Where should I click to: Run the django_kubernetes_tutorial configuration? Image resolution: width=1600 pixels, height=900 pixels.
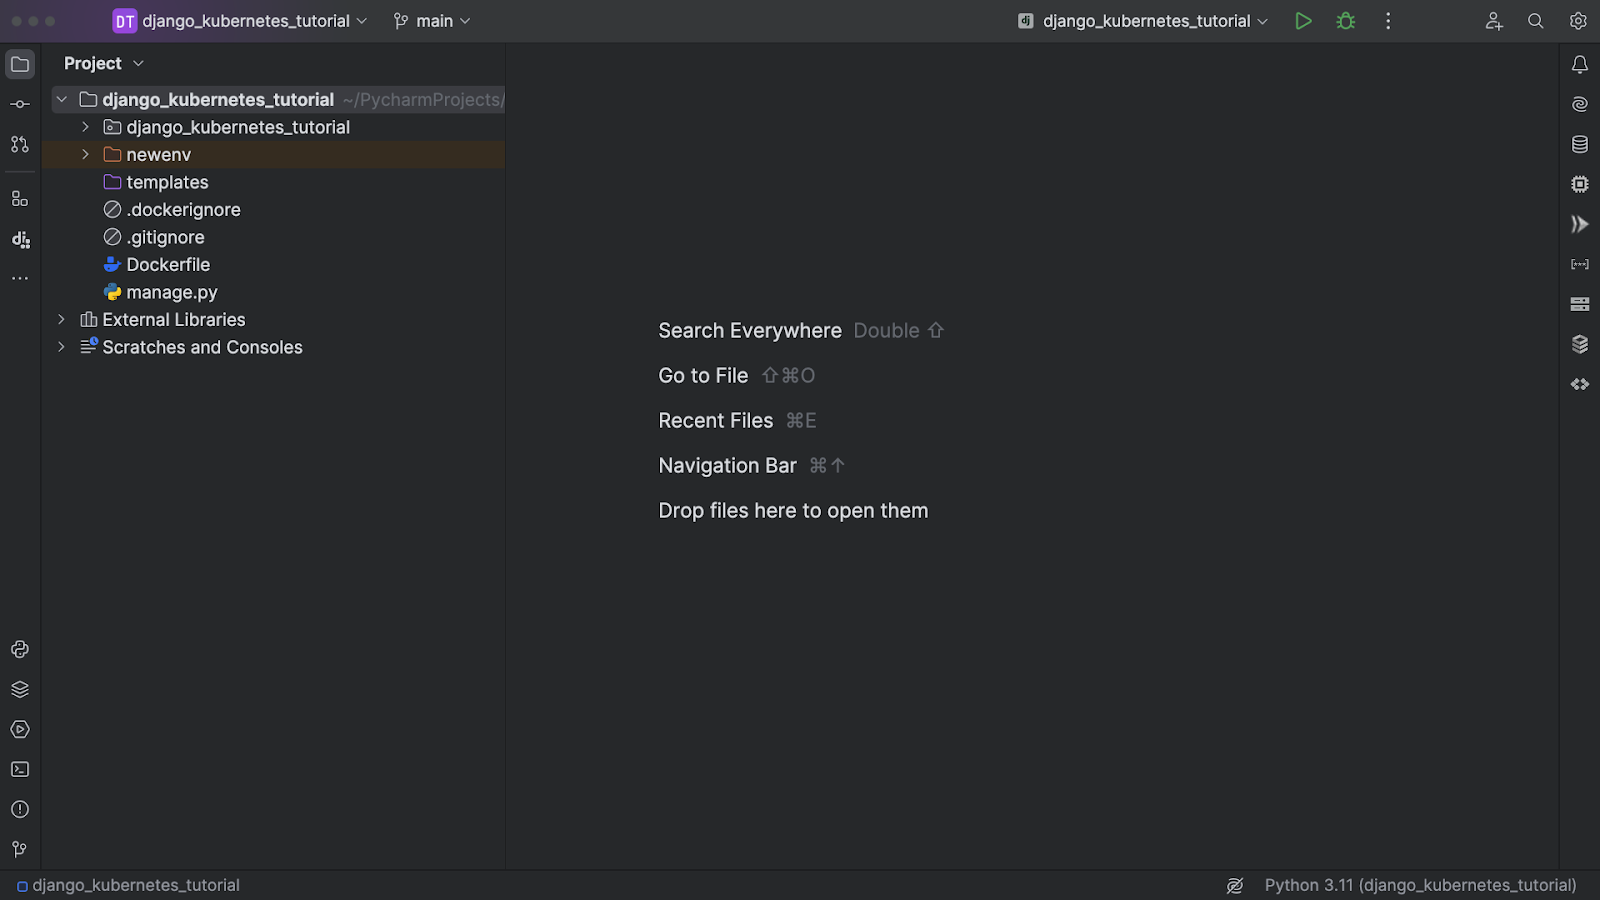pyautogui.click(x=1302, y=21)
